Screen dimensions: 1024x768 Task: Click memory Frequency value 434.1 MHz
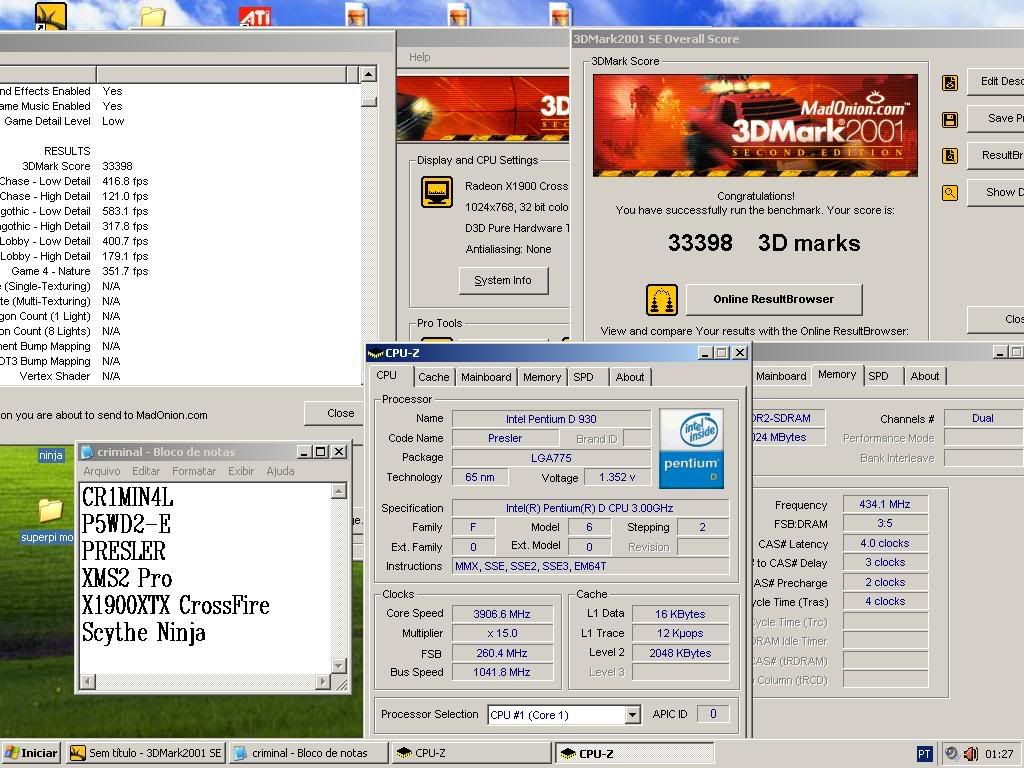pos(885,504)
